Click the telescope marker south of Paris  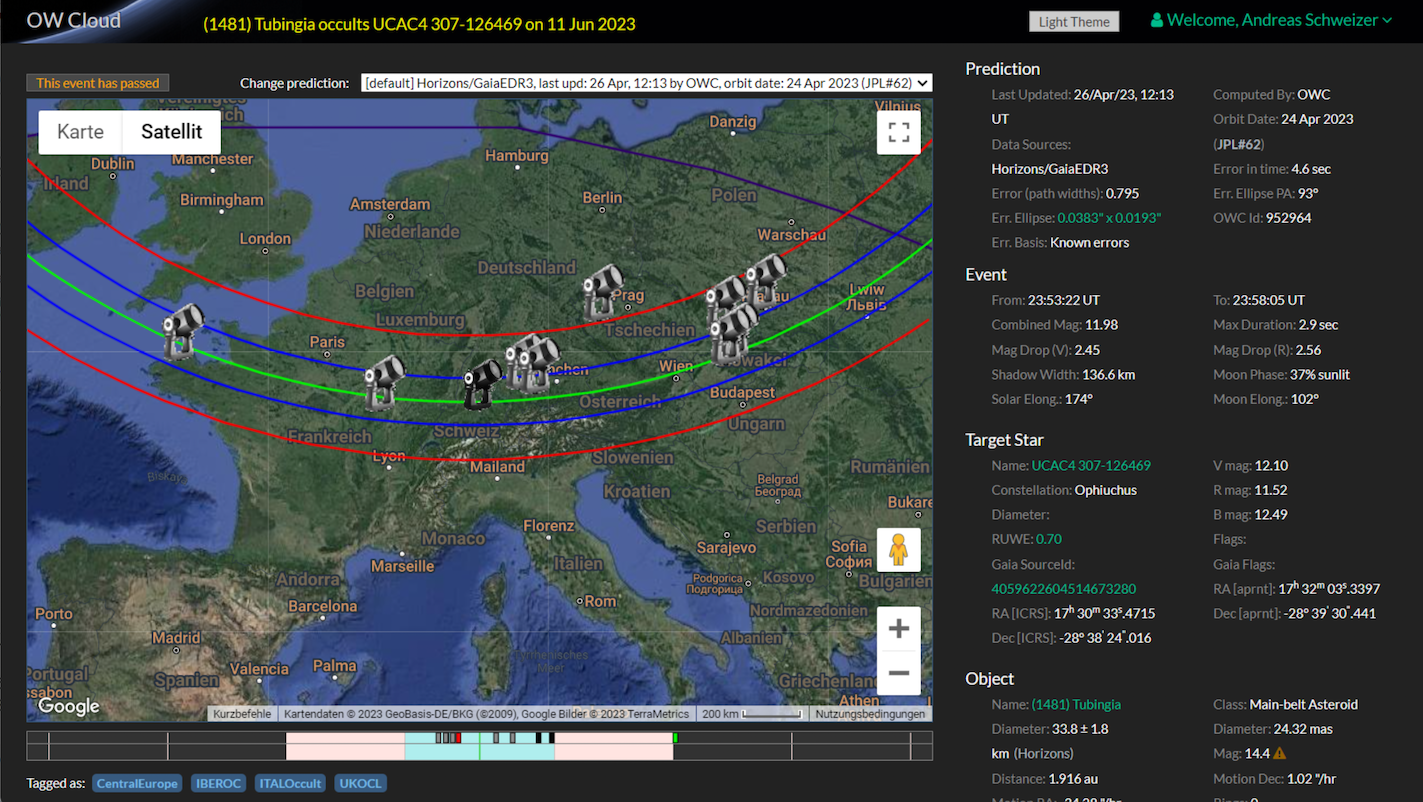pos(383,382)
